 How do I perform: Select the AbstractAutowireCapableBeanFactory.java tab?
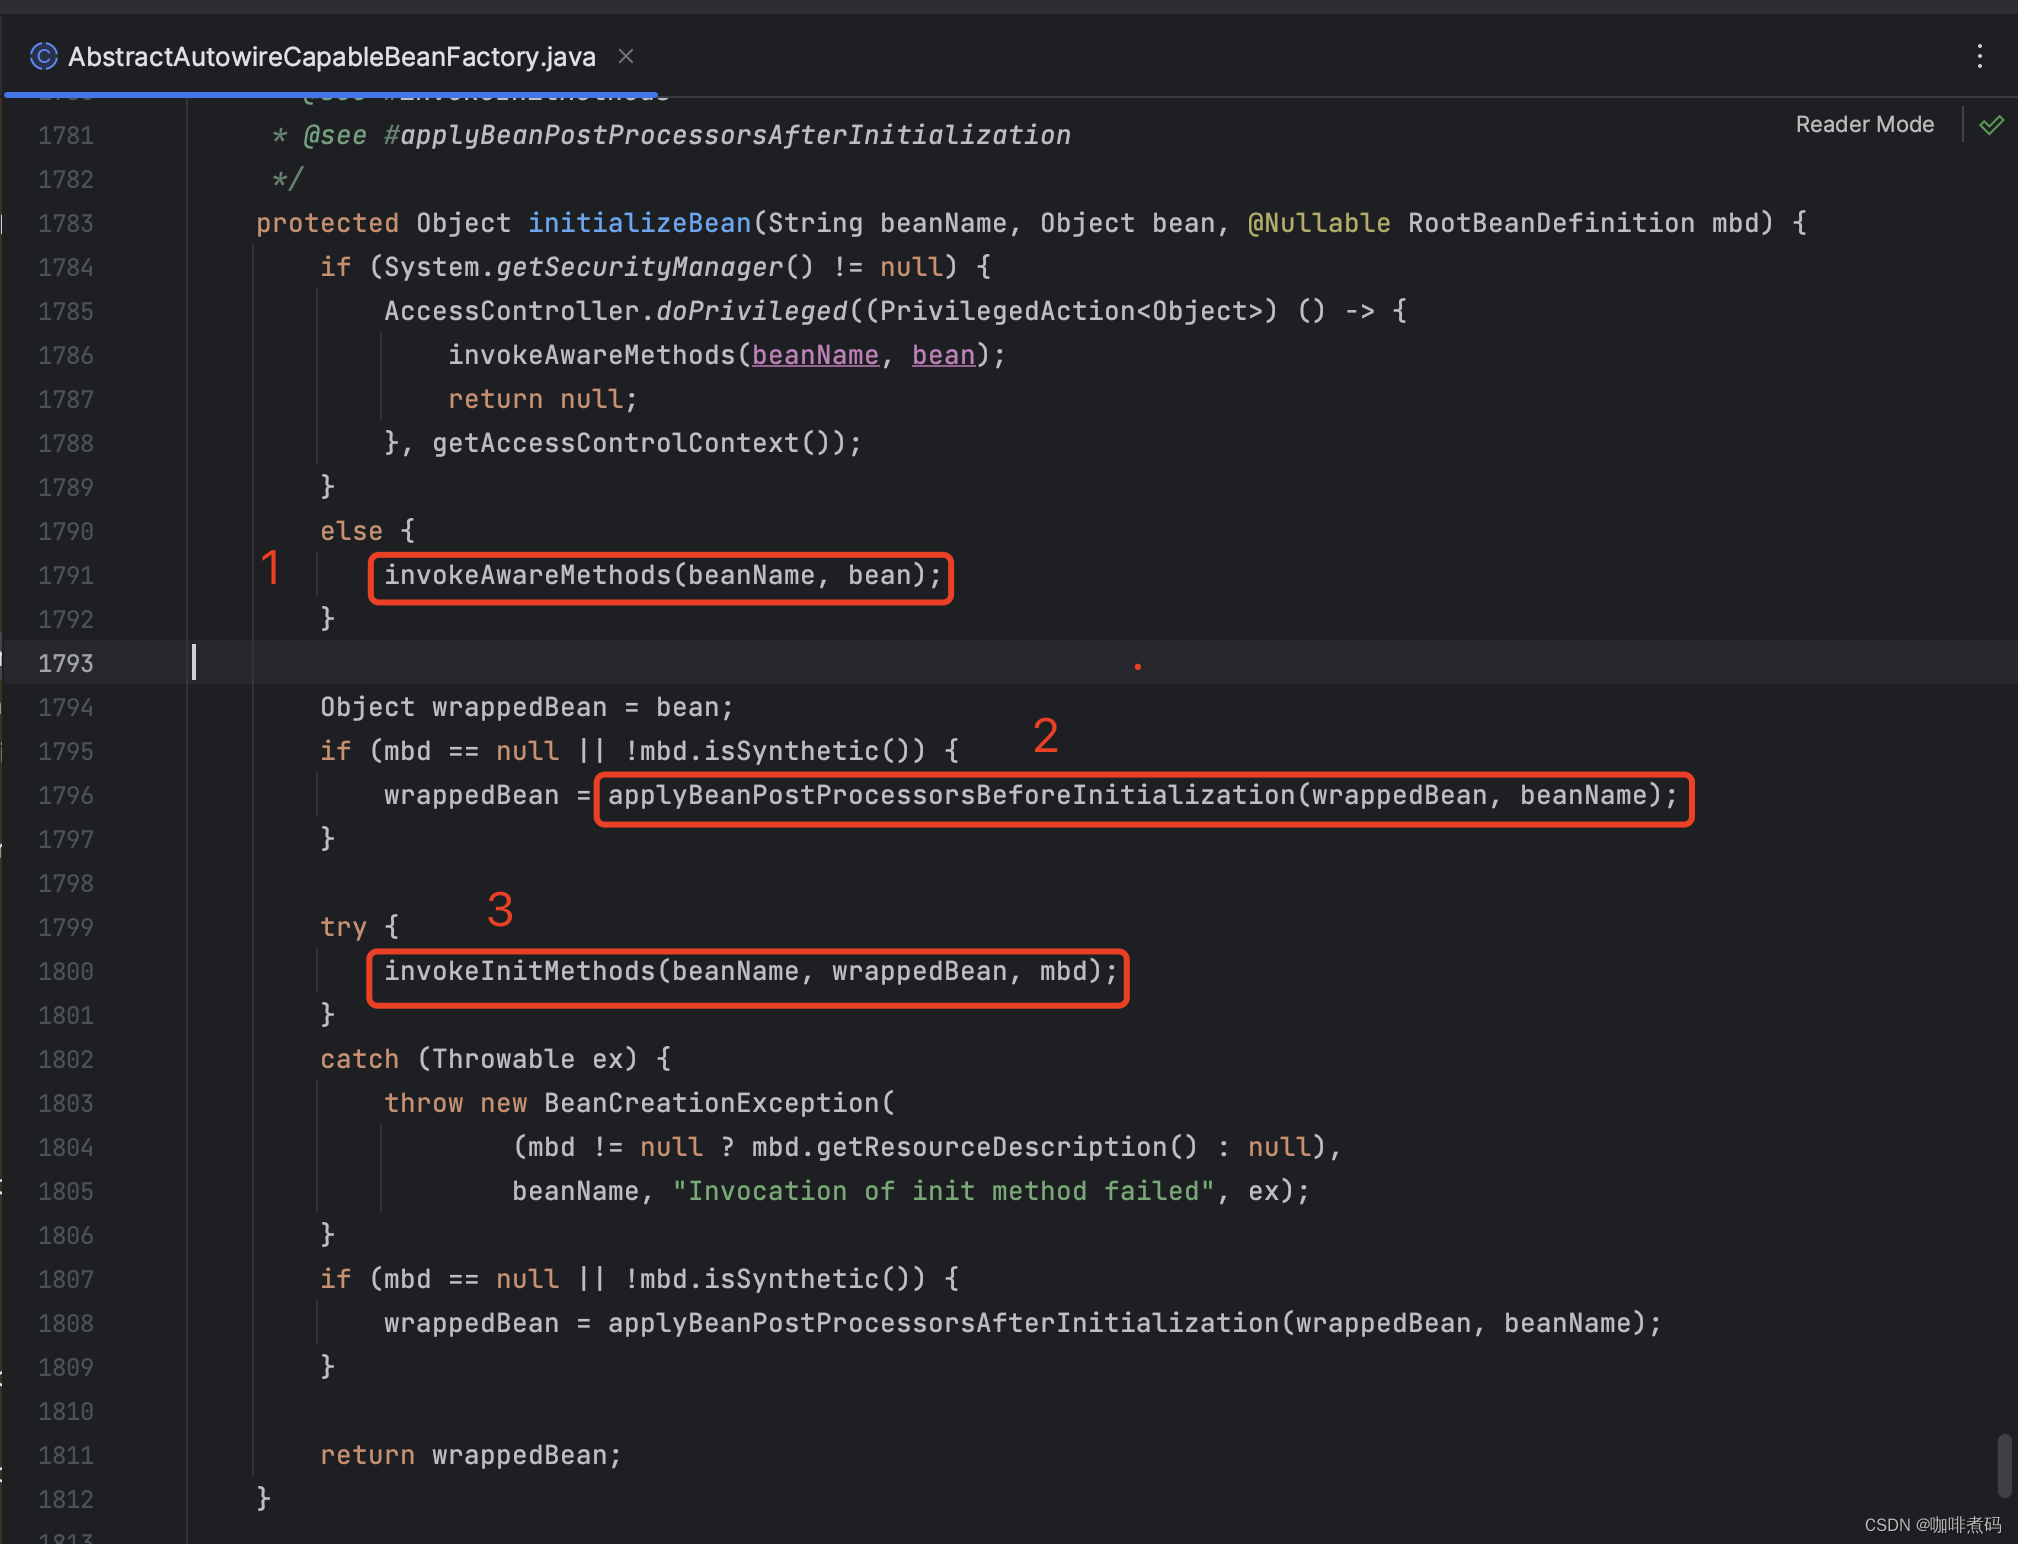(331, 57)
